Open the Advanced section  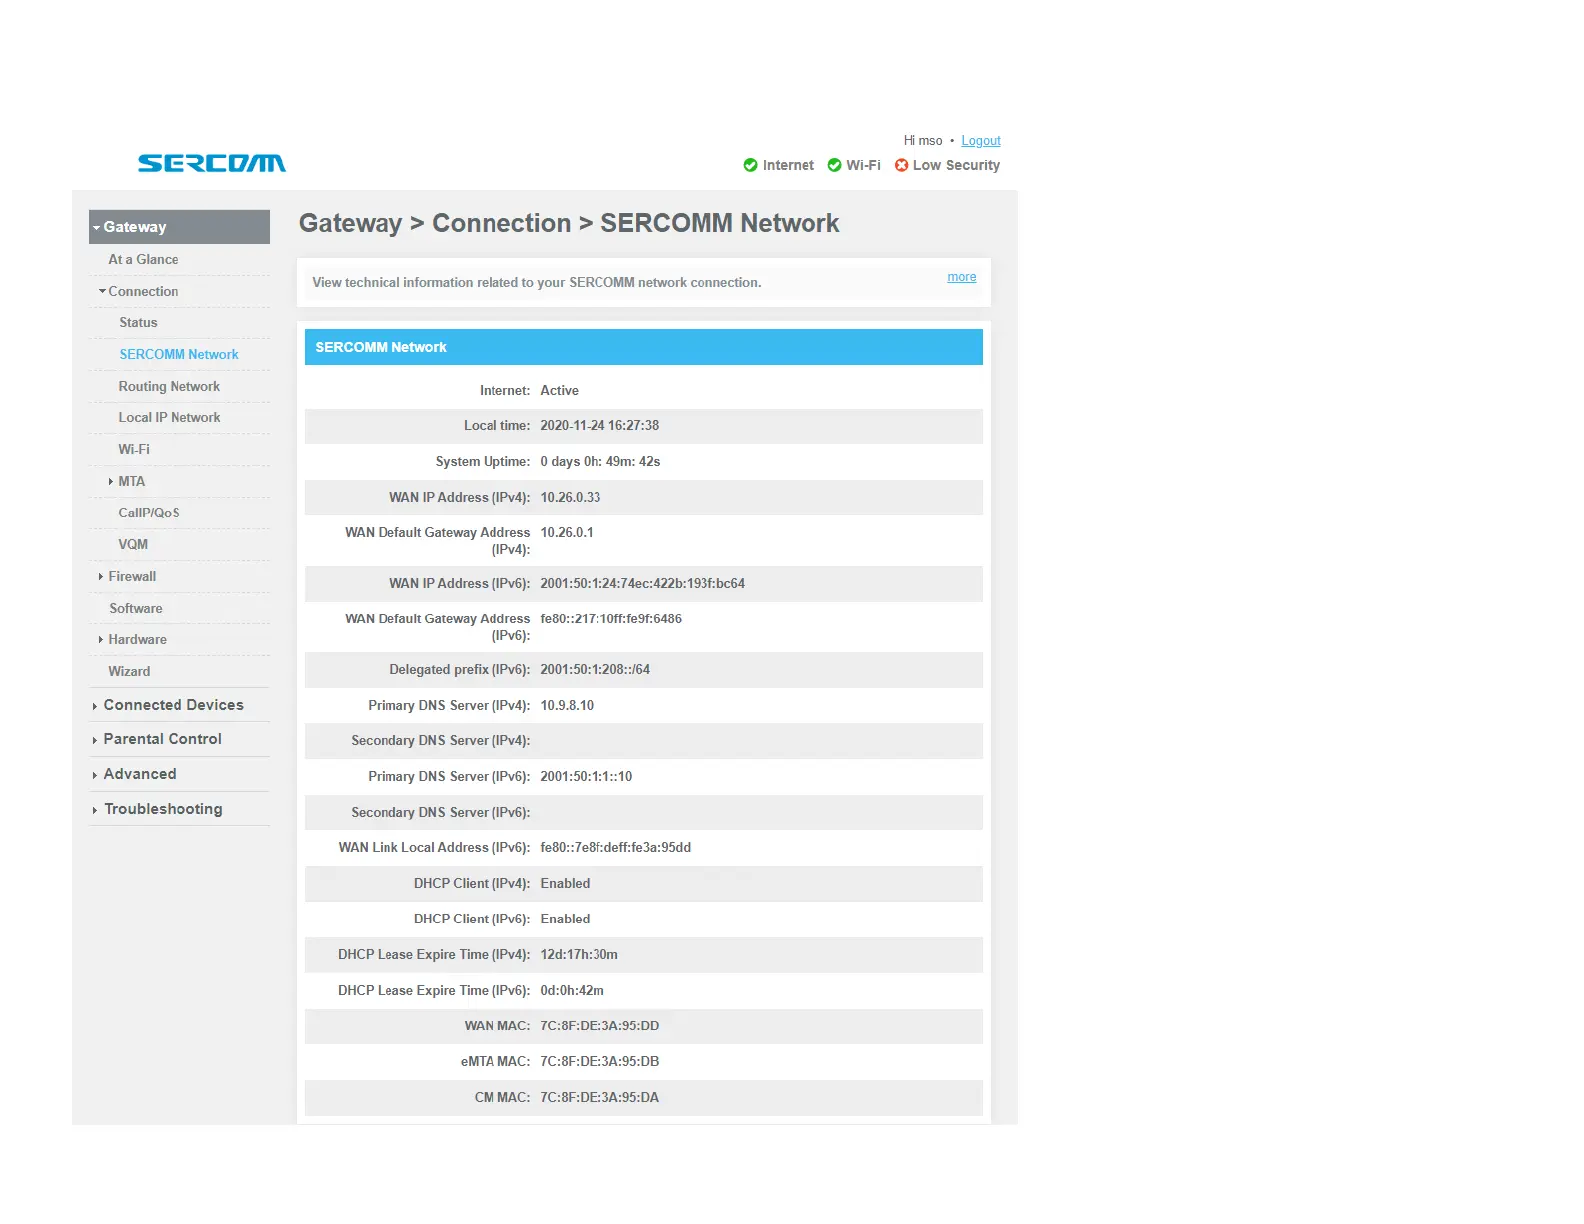140,774
